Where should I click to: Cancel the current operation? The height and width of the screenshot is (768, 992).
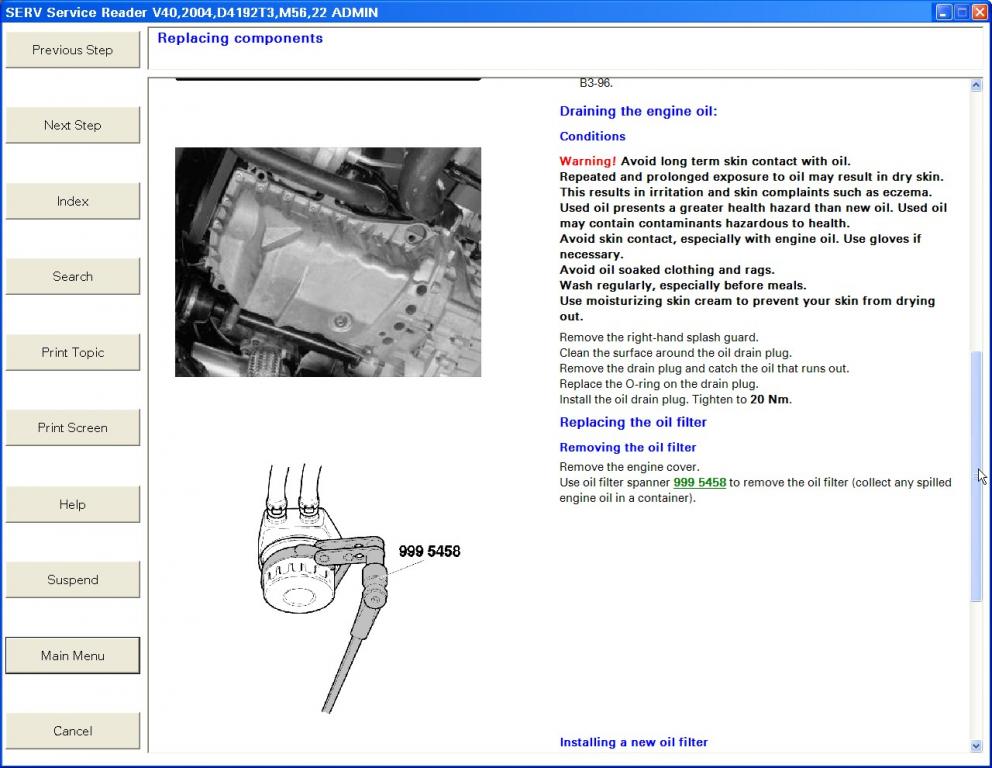73,731
